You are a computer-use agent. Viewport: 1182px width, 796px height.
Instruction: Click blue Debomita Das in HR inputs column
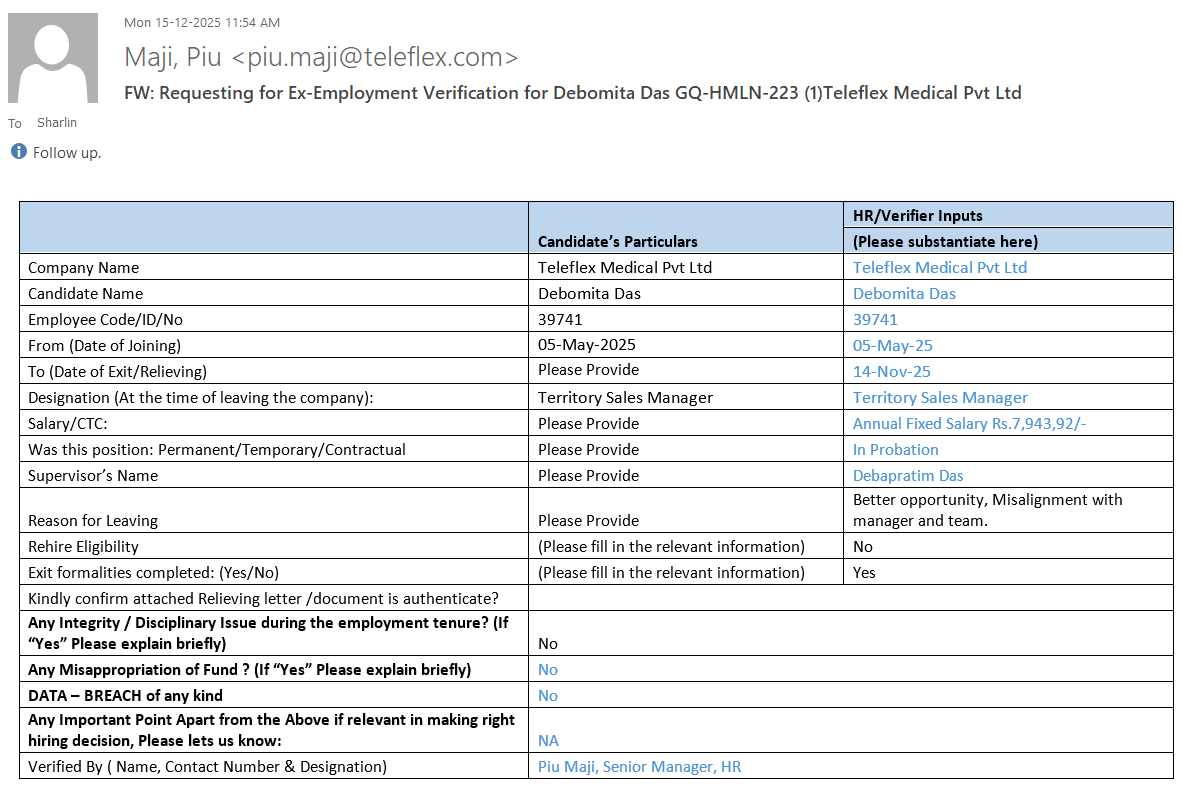pyautogui.click(x=903, y=294)
